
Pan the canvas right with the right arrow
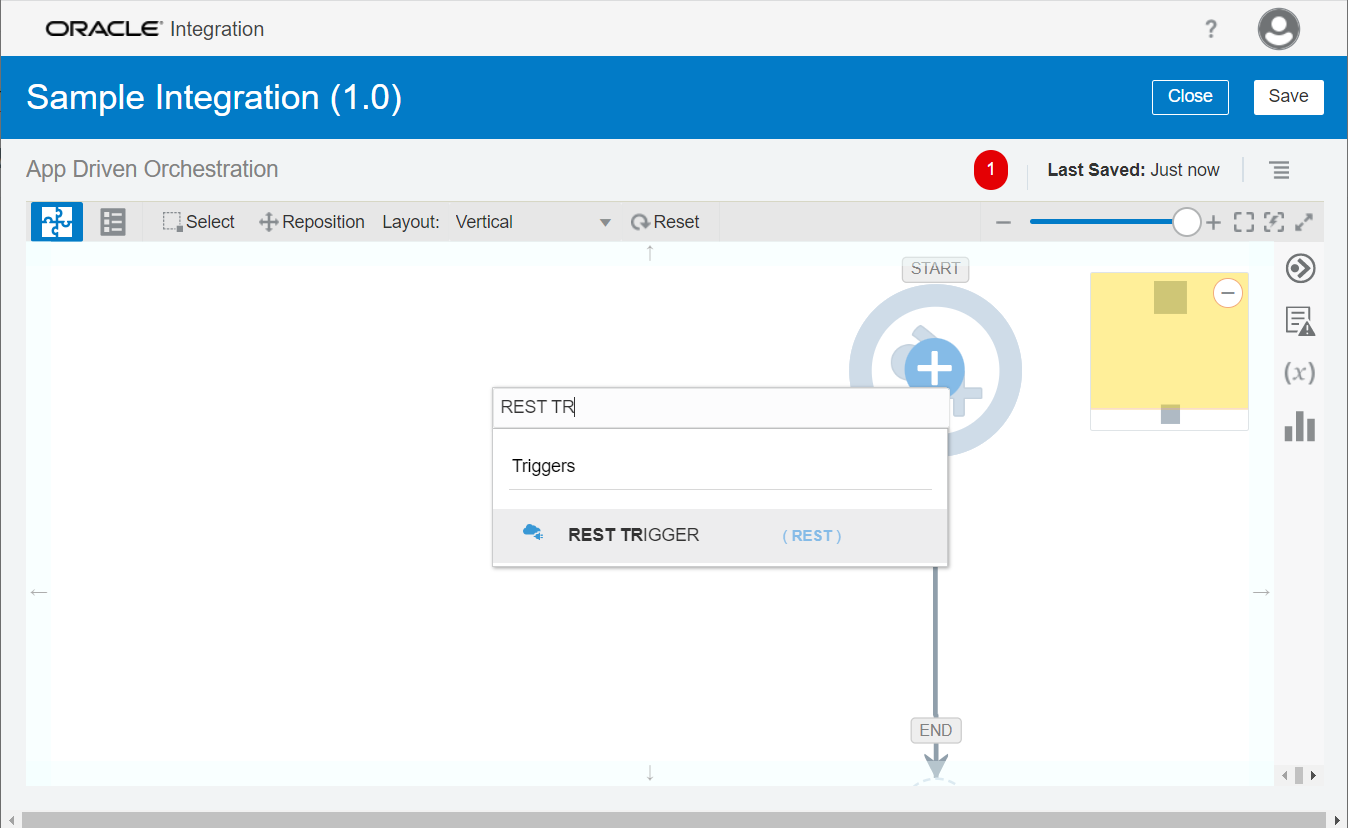(x=1262, y=592)
